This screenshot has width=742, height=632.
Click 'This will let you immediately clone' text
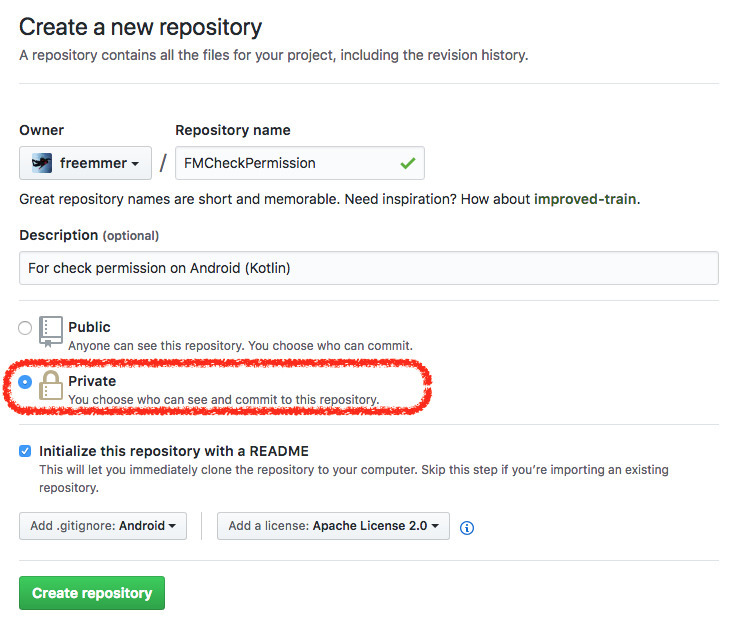tap(353, 478)
